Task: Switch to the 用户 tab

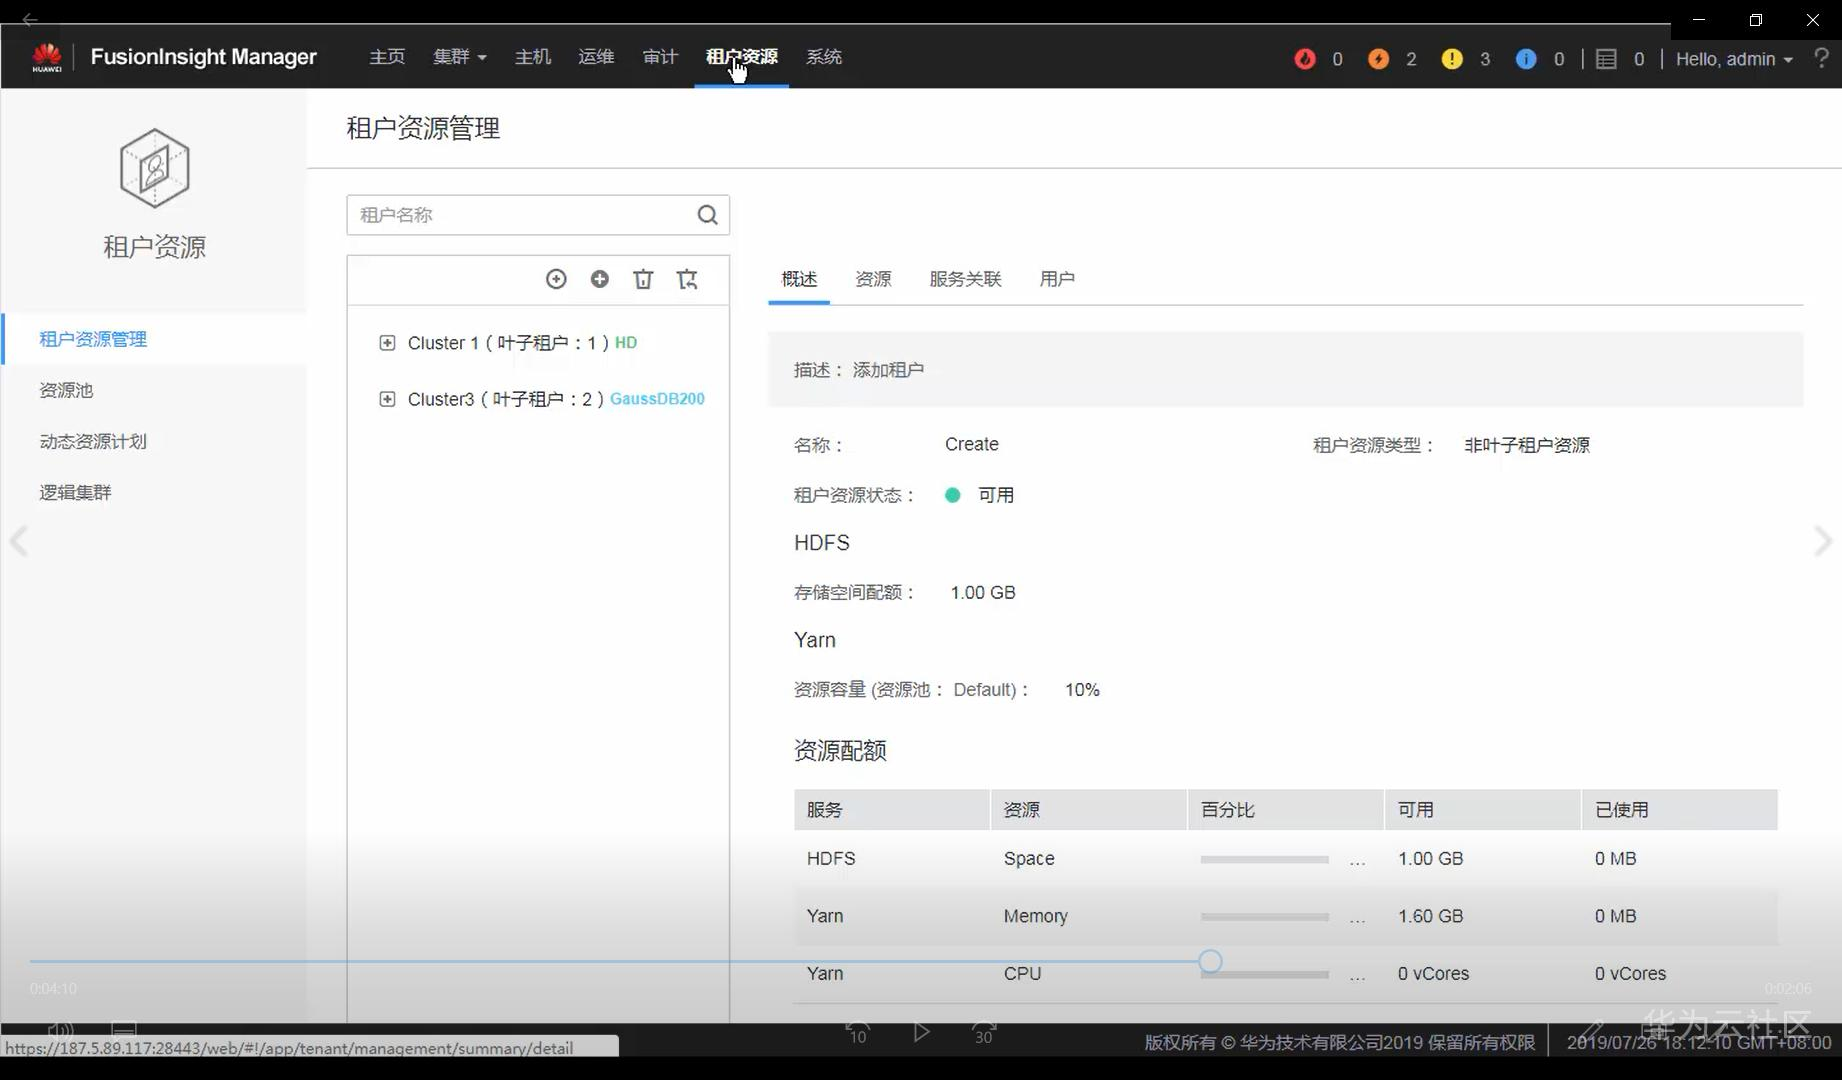Action: tap(1057, 279)
